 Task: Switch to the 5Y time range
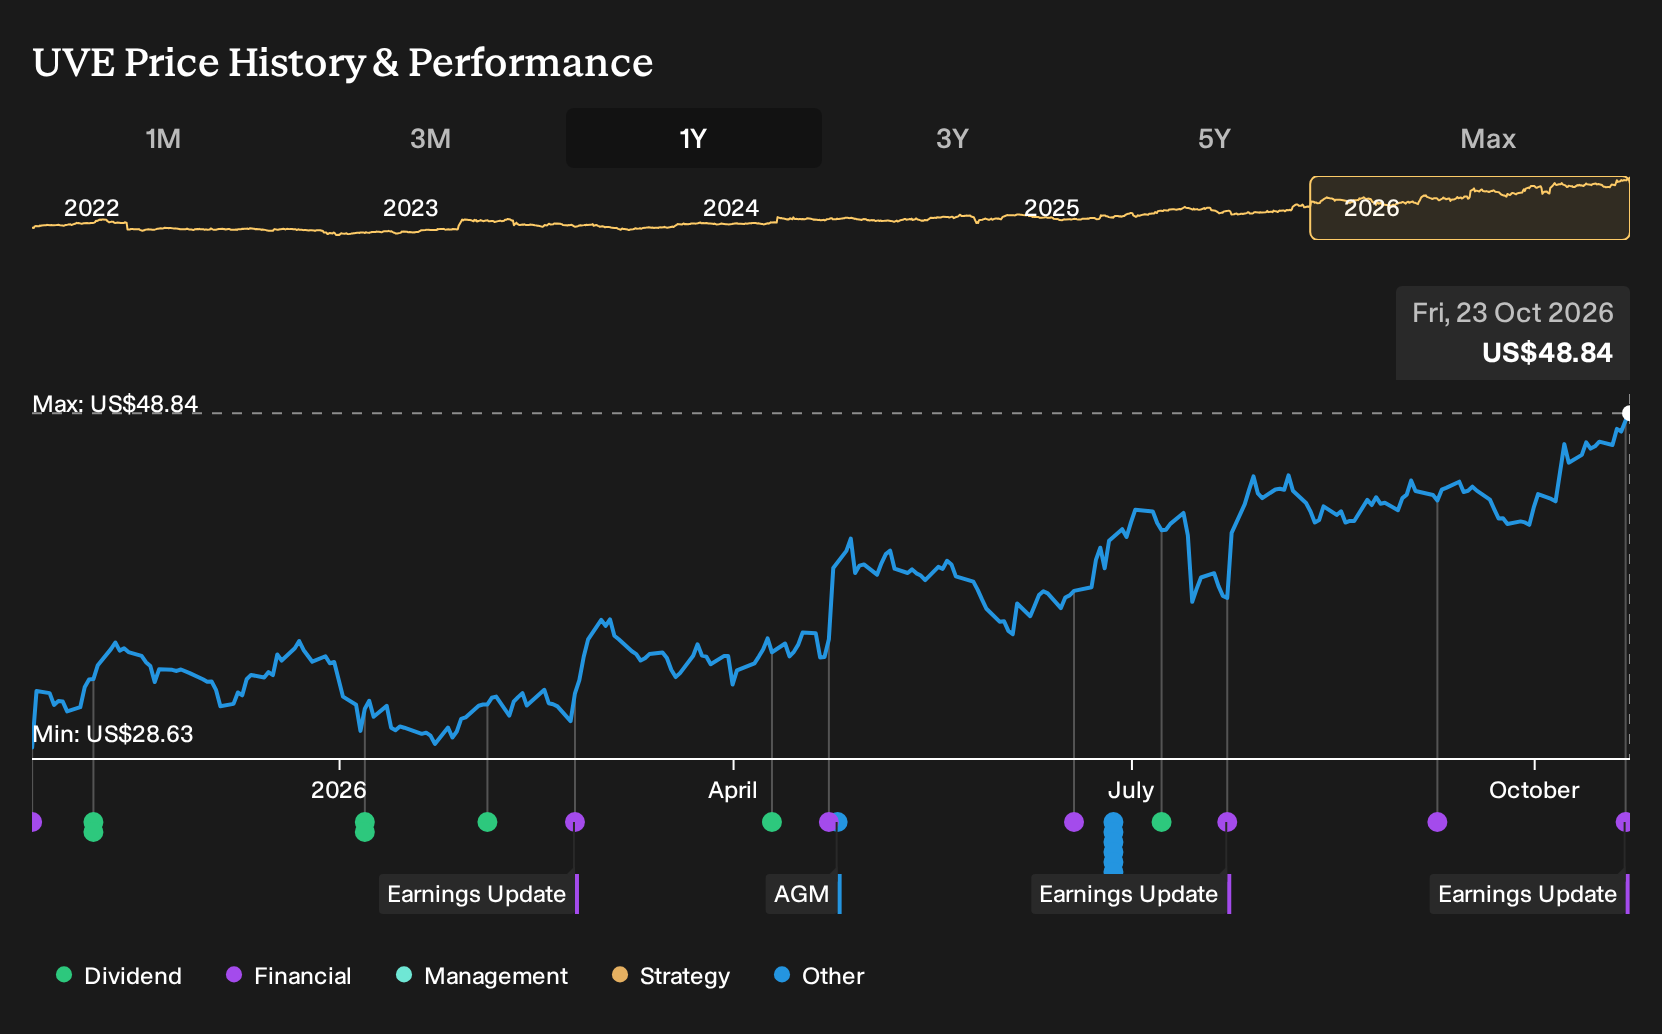point(1214,138)
